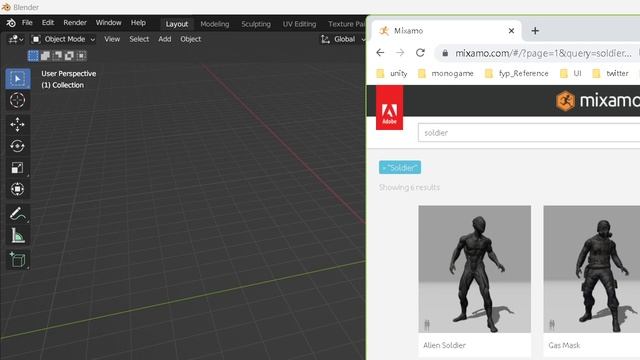Open Blender Window menu

pyautogui.click(x=108, y=23)
